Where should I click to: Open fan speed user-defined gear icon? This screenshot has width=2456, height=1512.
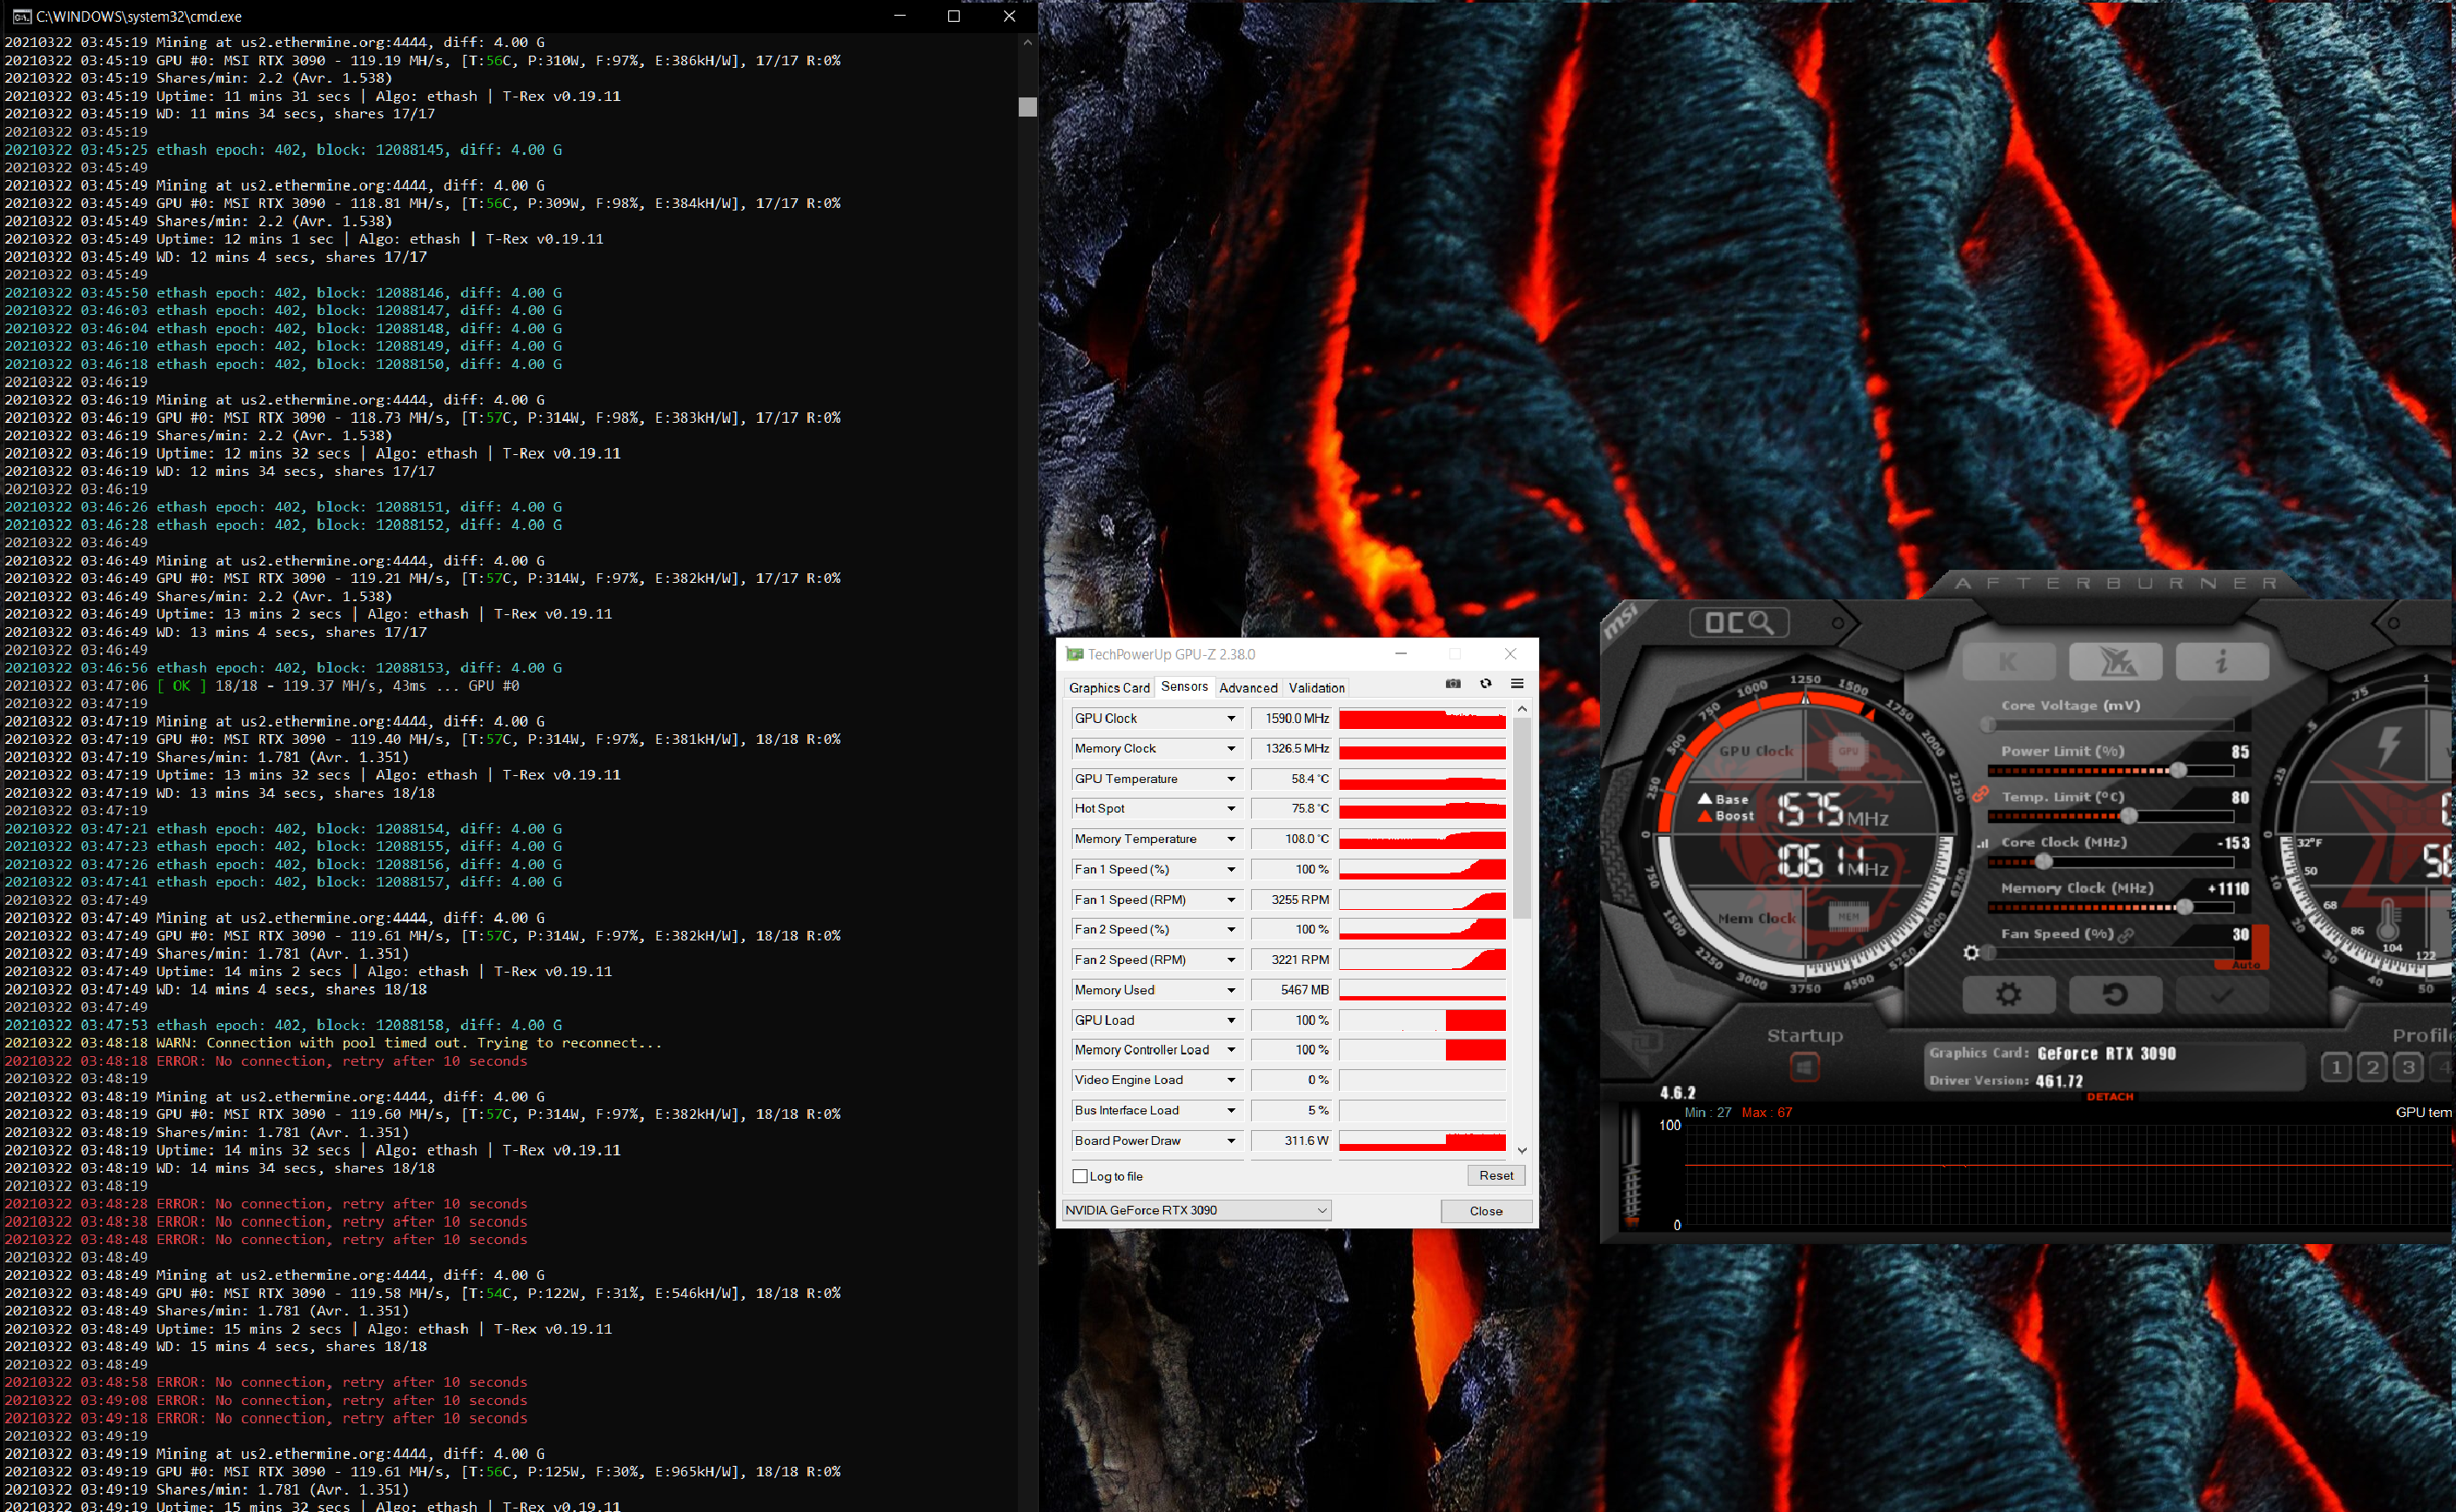pos(1971,953)
